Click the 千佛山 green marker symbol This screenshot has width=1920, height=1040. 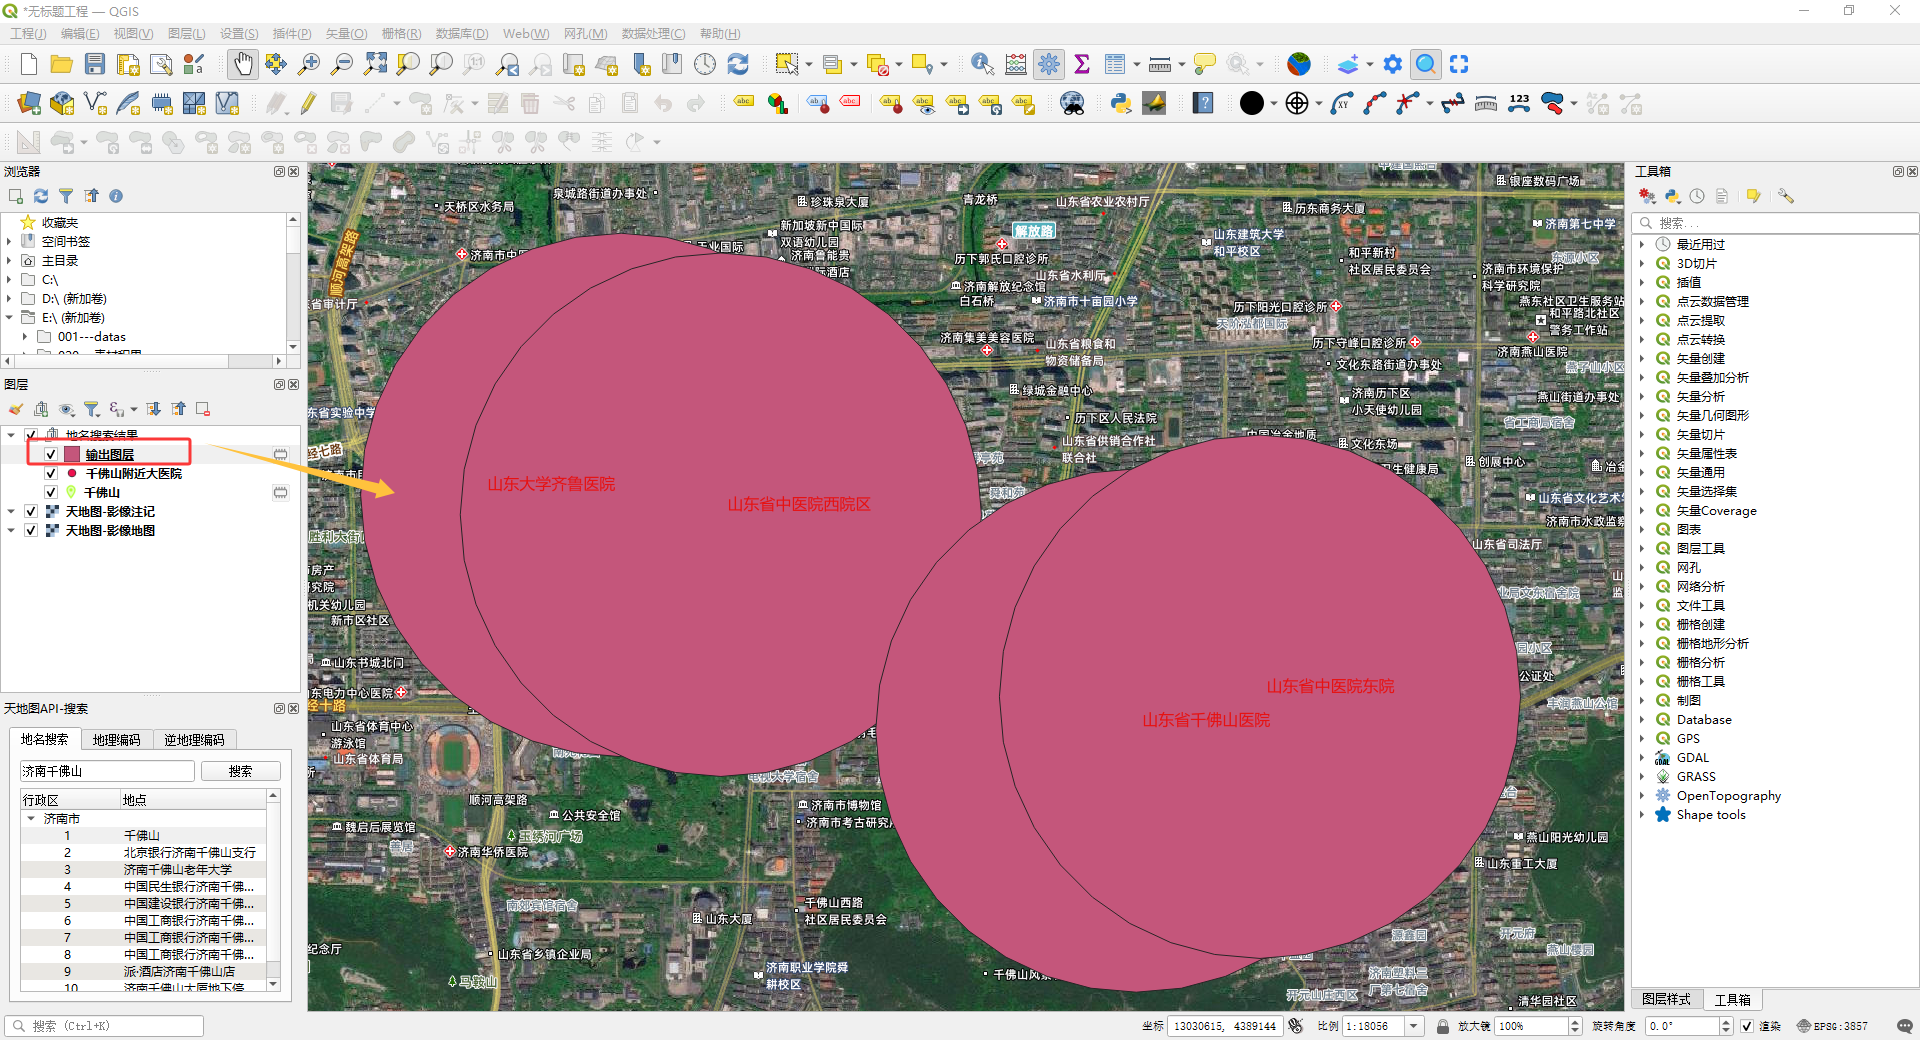[71, 492]
